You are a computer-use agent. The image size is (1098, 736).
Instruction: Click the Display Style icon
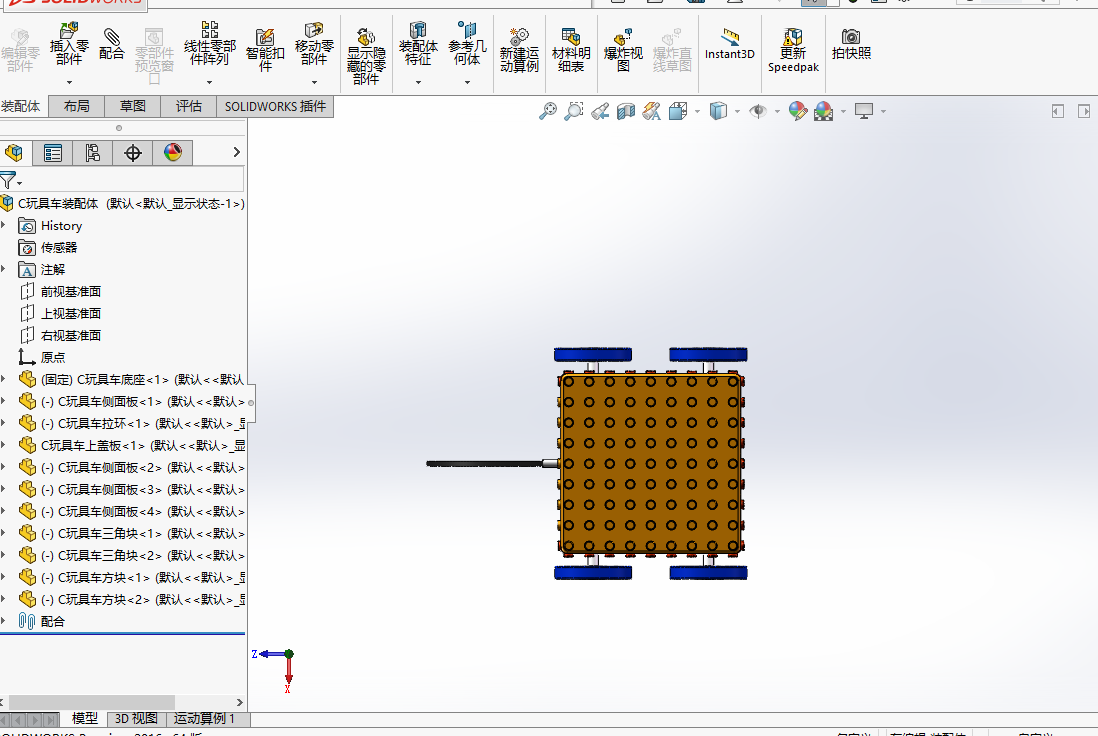(718, 111)
